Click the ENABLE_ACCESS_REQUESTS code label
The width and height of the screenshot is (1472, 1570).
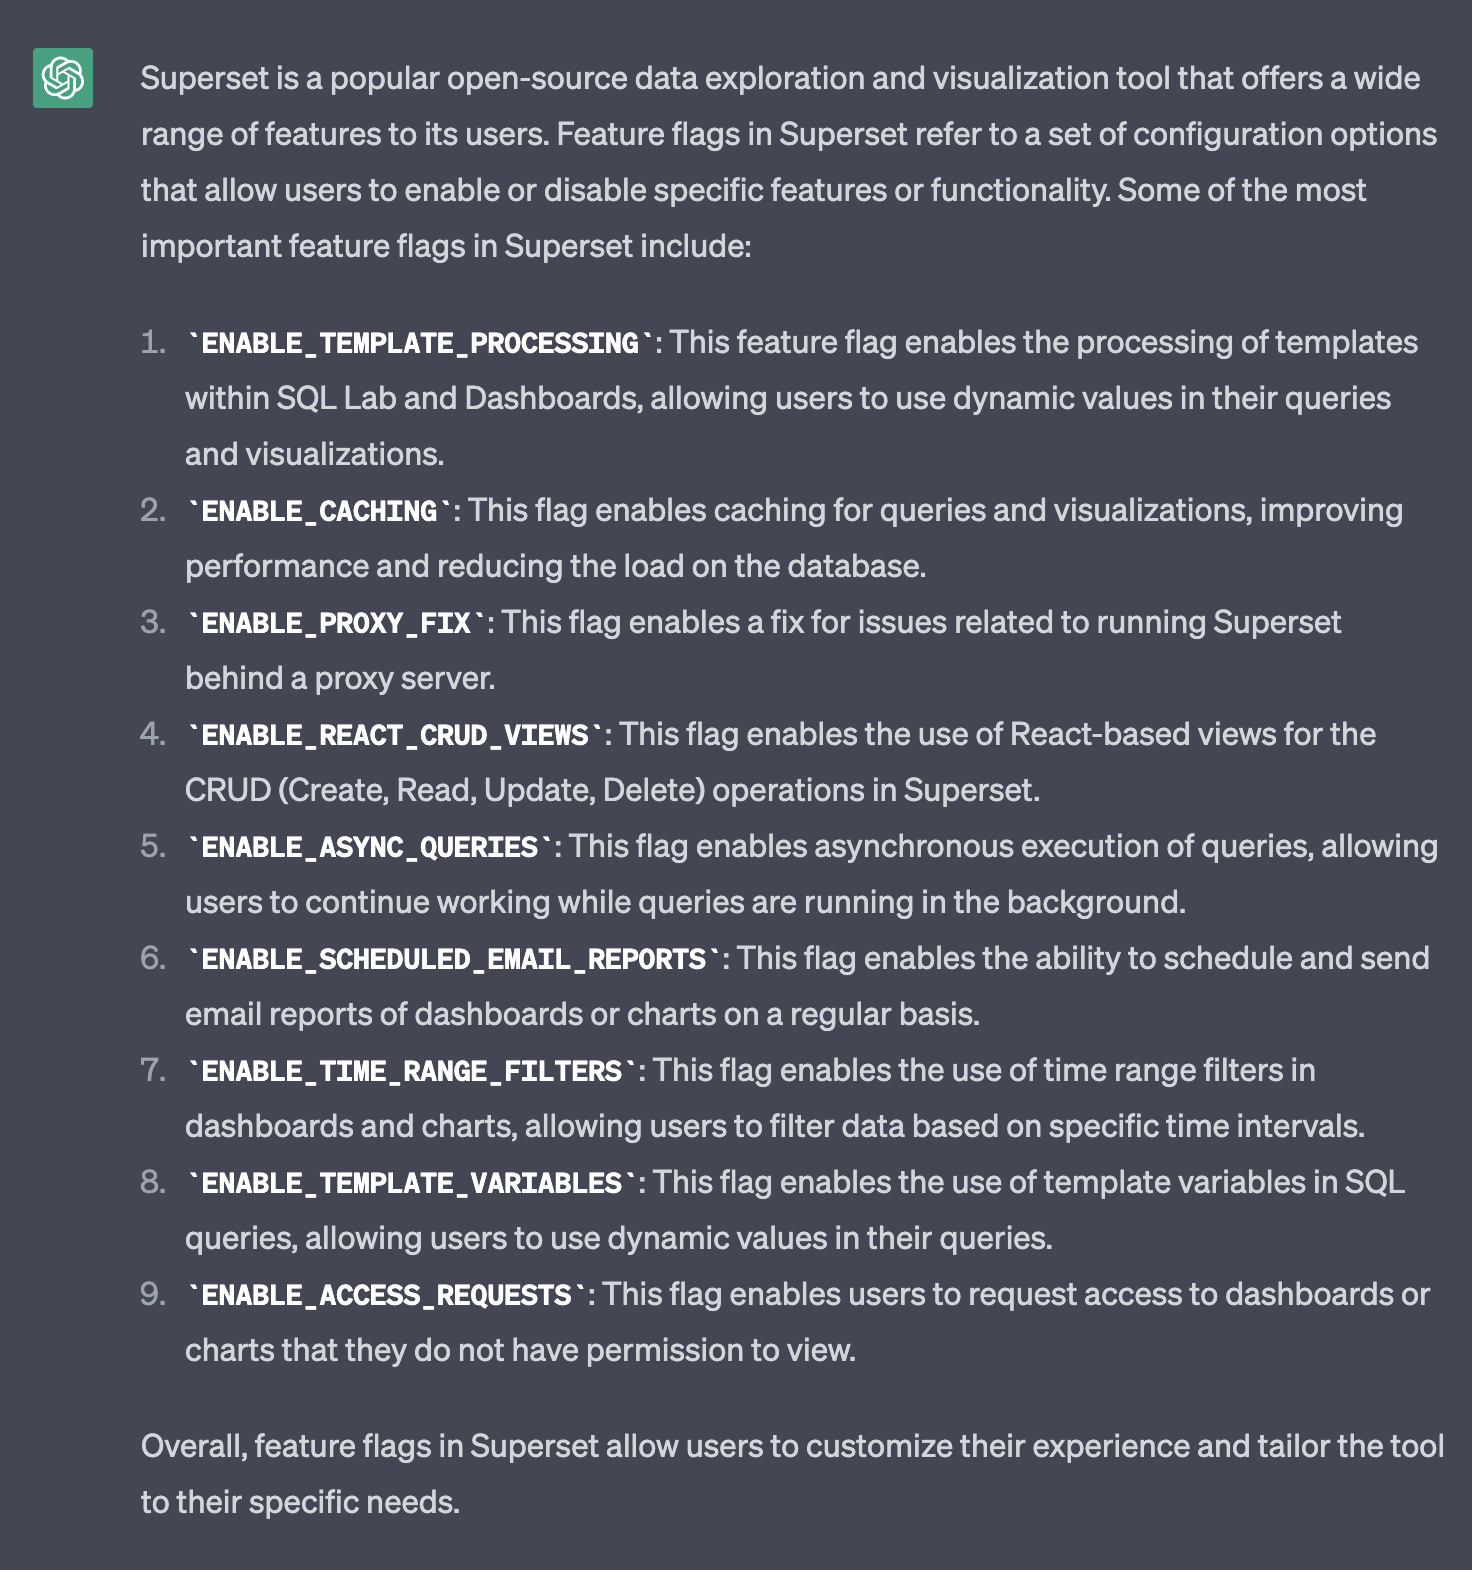tap(386, 1296)
